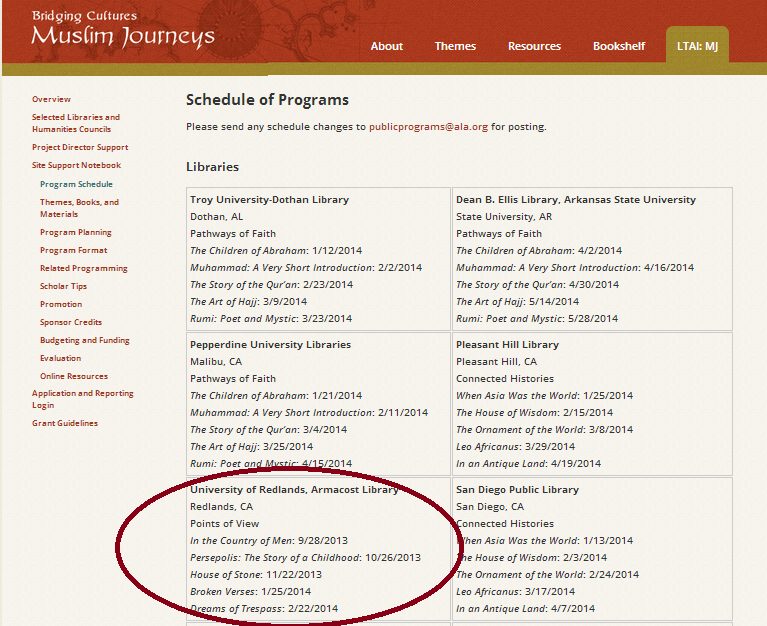Open Site Support Notebook link
The image size is (767, 626).
click(x=76, y=165)
